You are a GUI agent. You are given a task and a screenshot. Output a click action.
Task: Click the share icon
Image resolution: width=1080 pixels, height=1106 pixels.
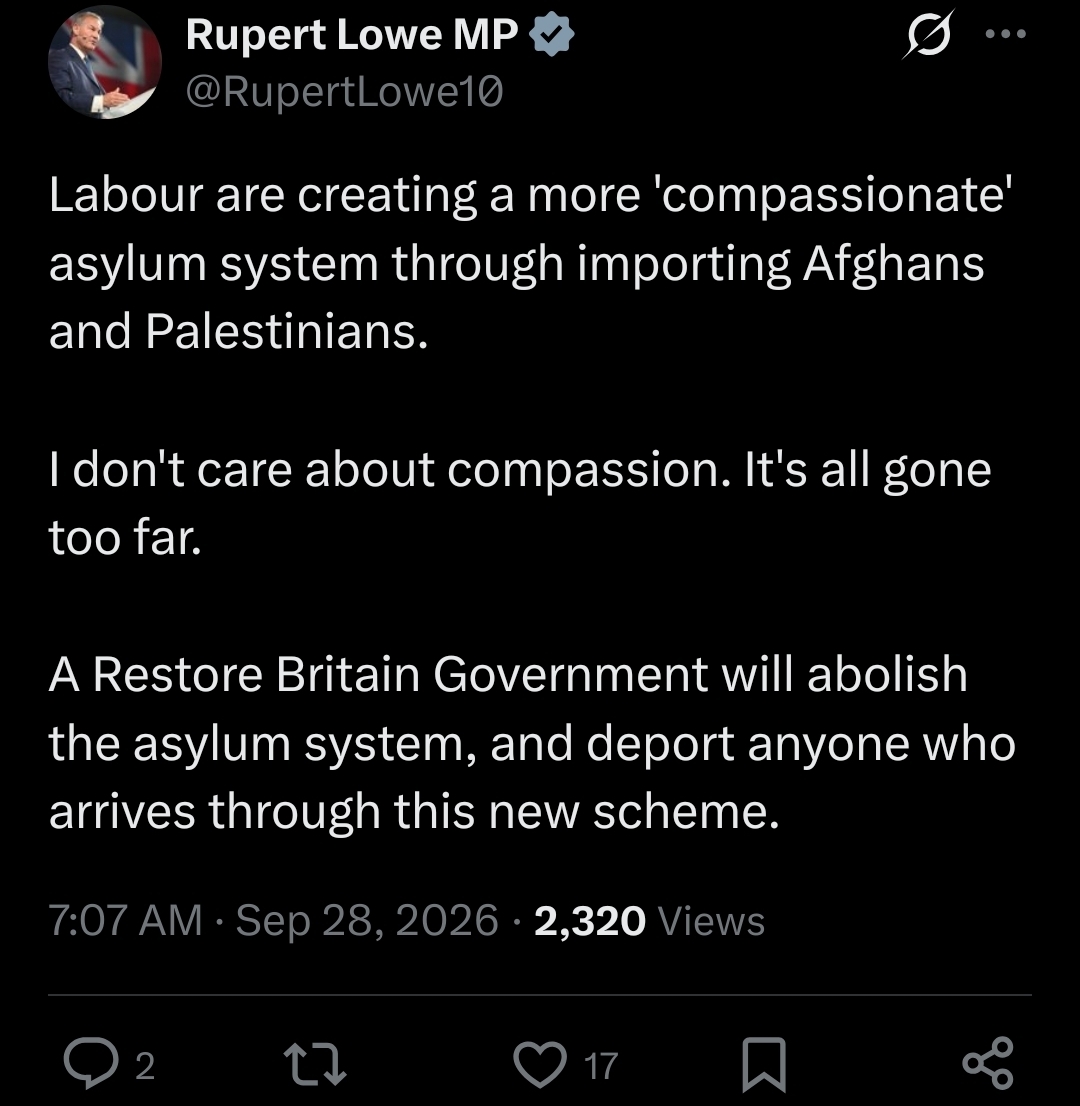coord(988,1063)
